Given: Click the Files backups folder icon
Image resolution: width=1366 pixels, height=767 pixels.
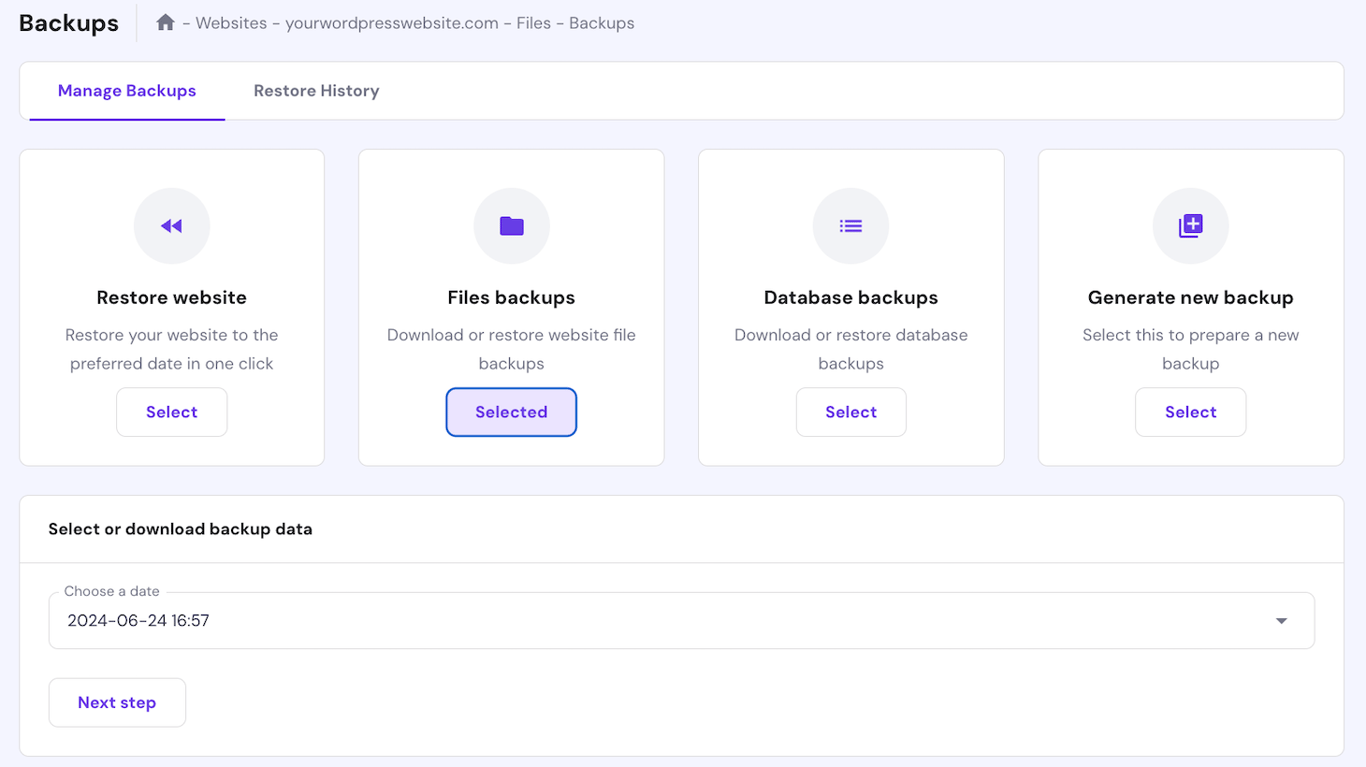Looking at the screenshot, I should point(511,226).
